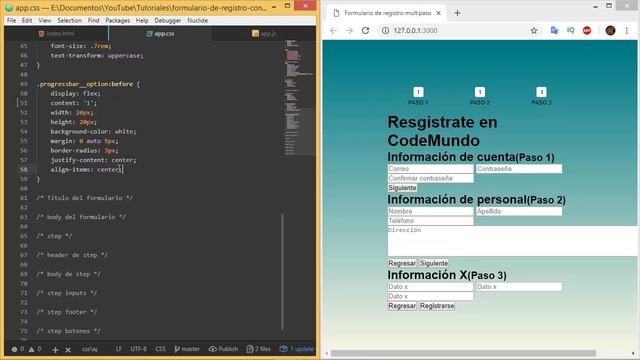This screenshot has width=640, height=360.
Task: Click the css file path in status bar
Action: click(x=89, y=349)
